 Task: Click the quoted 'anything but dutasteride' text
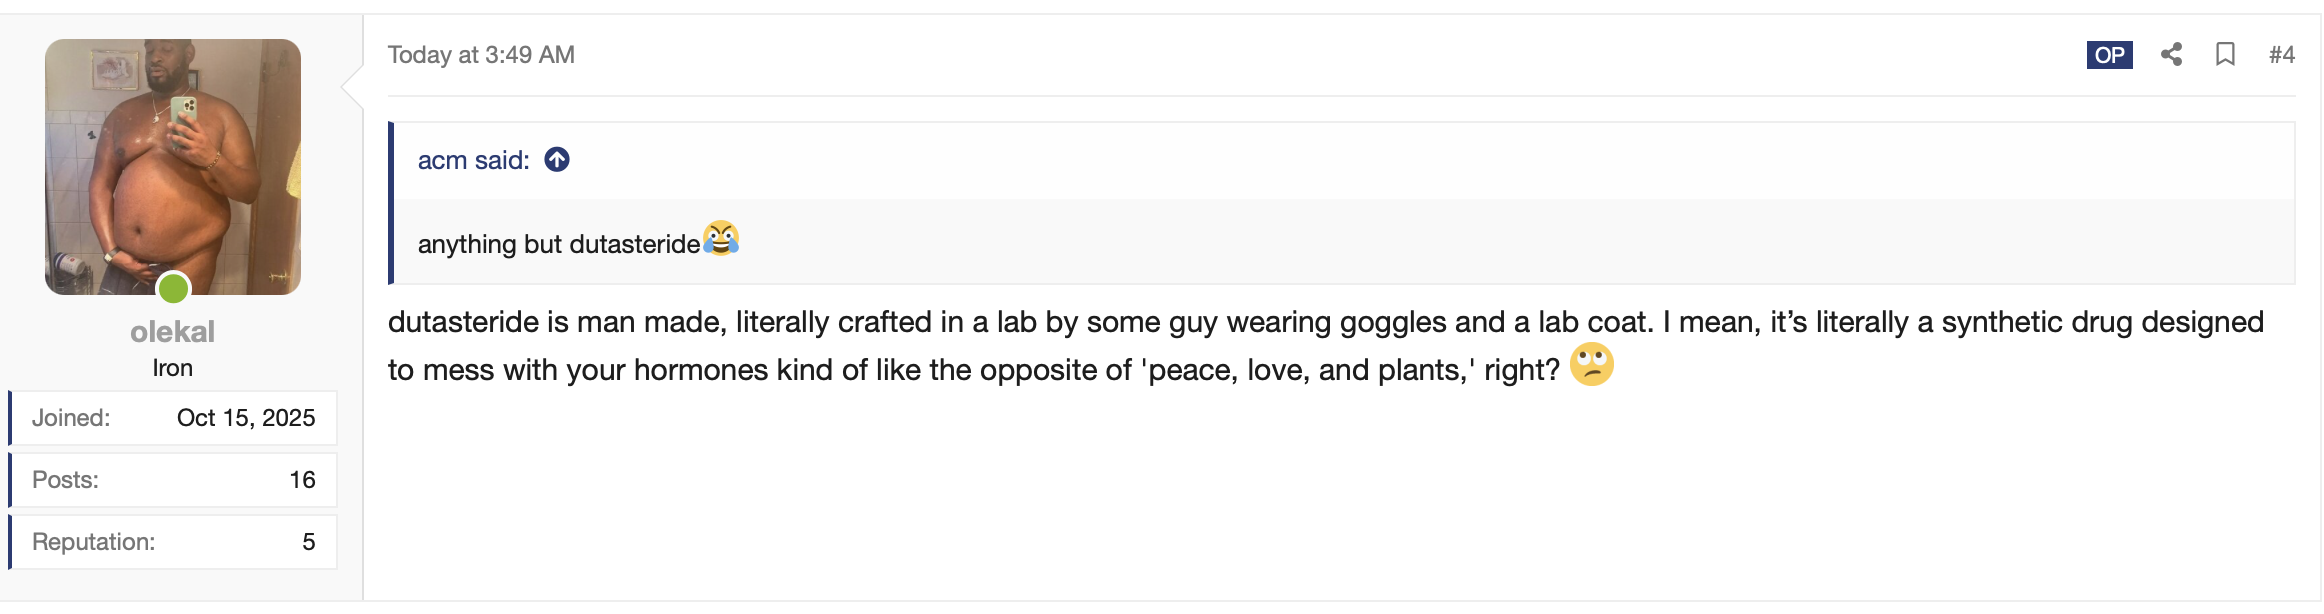tap(558, 245)
